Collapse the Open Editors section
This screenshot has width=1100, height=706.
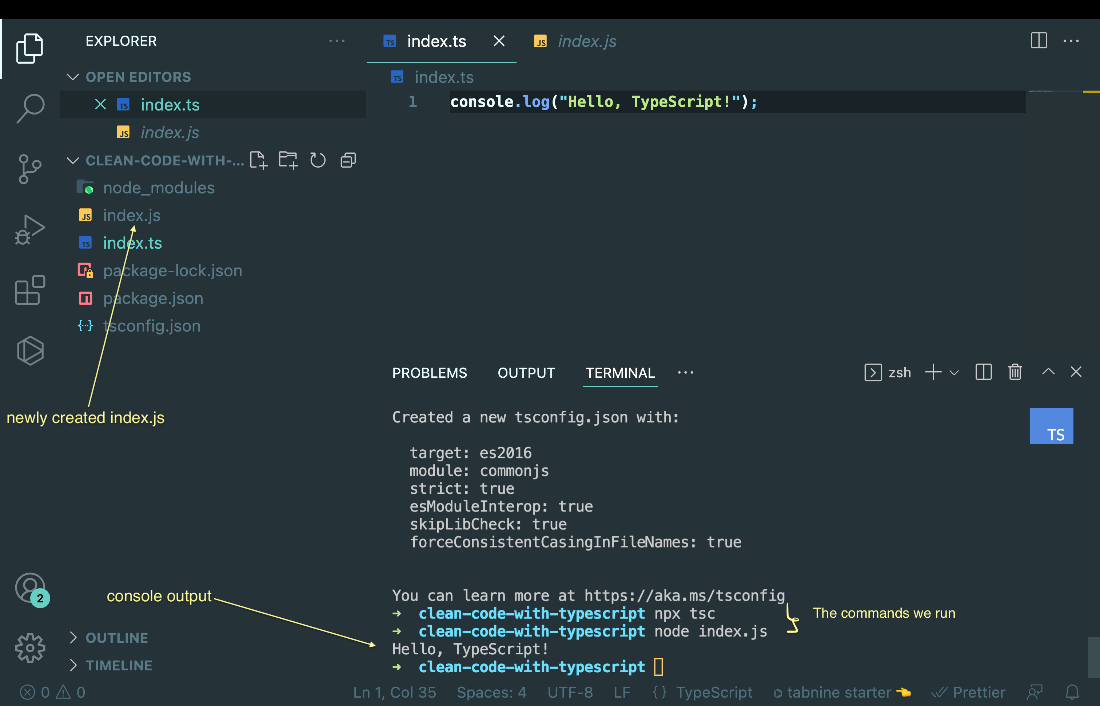[73, 76]
